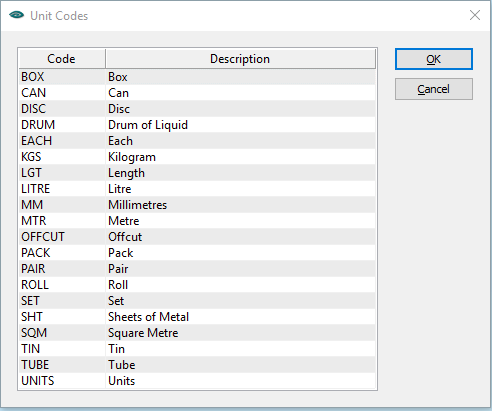
Task: Confirm selection with the OK button
Action: tap(434, 59)
